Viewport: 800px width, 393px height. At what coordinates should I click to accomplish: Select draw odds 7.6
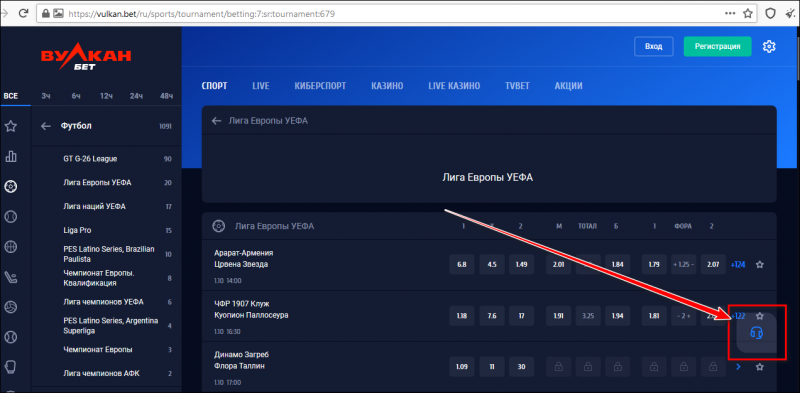coord(492,316)
